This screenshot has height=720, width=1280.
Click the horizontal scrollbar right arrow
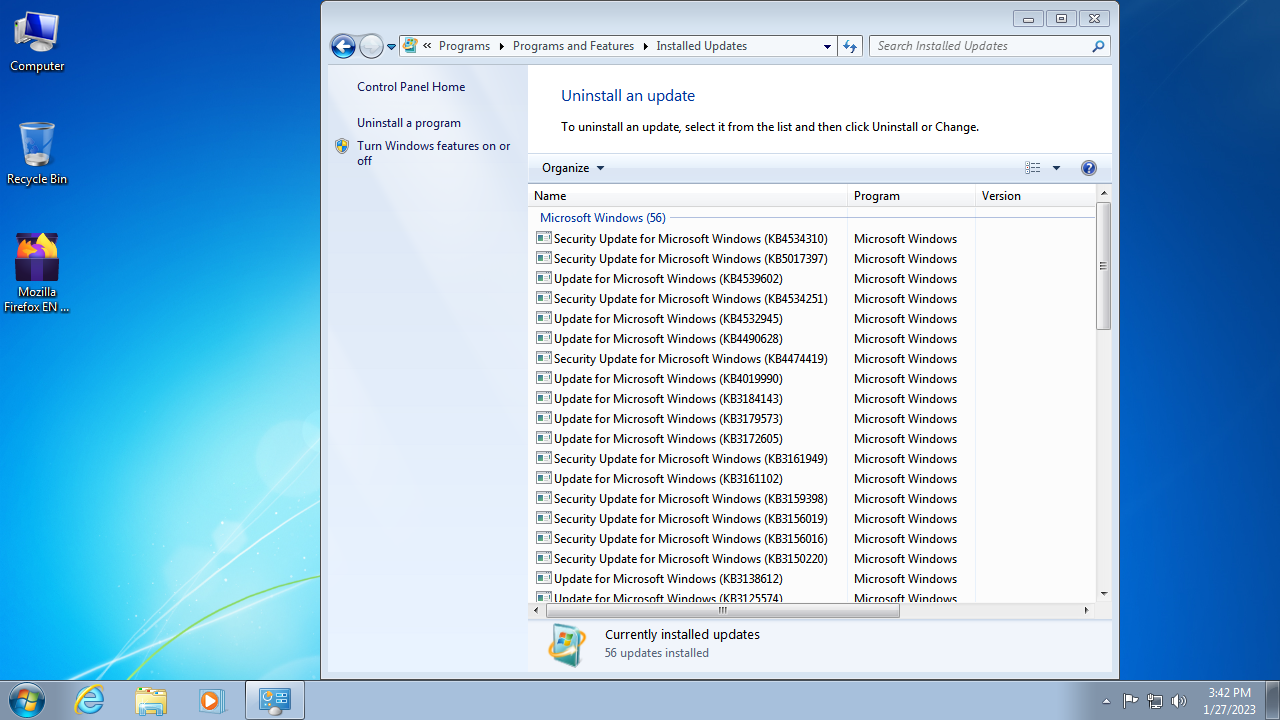pos(1087,610)
